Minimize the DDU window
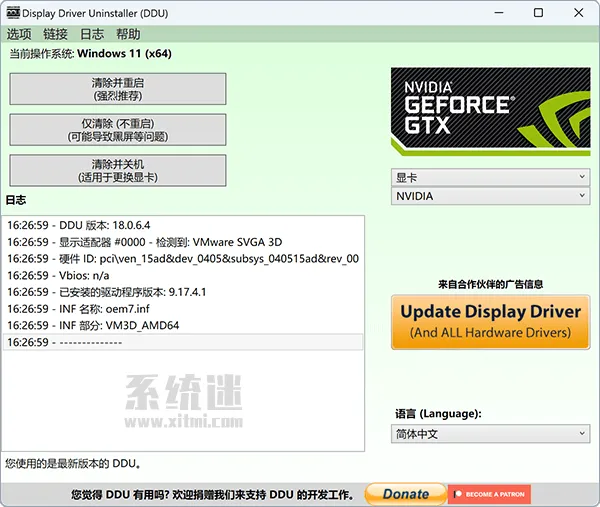 (499, 13)
